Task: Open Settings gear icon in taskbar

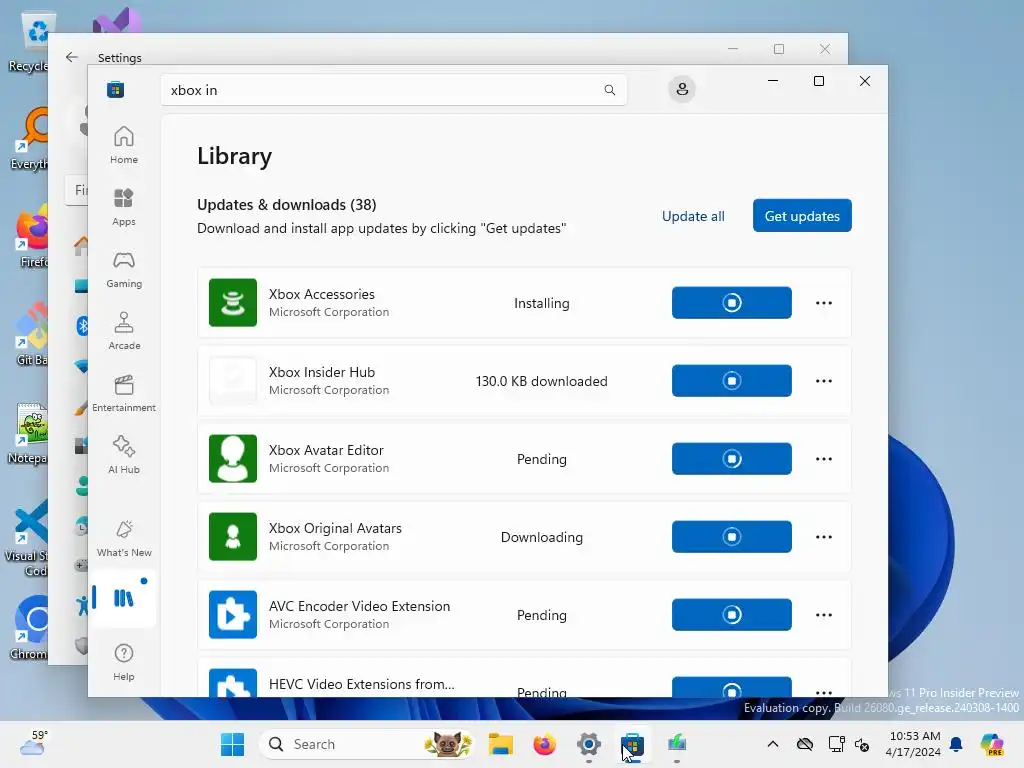Action: pos(588,744)
